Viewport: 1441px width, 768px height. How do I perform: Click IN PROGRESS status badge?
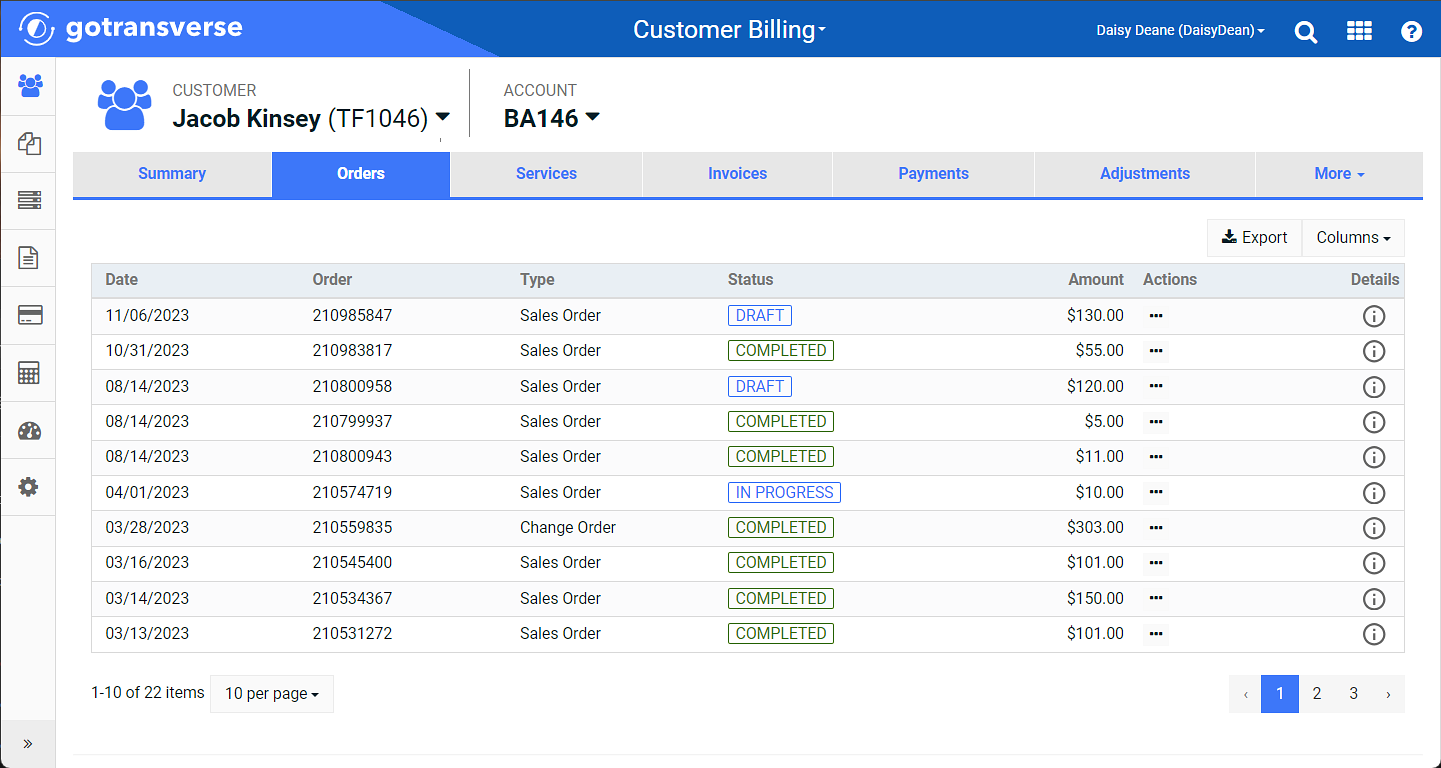tap(784, 492)
